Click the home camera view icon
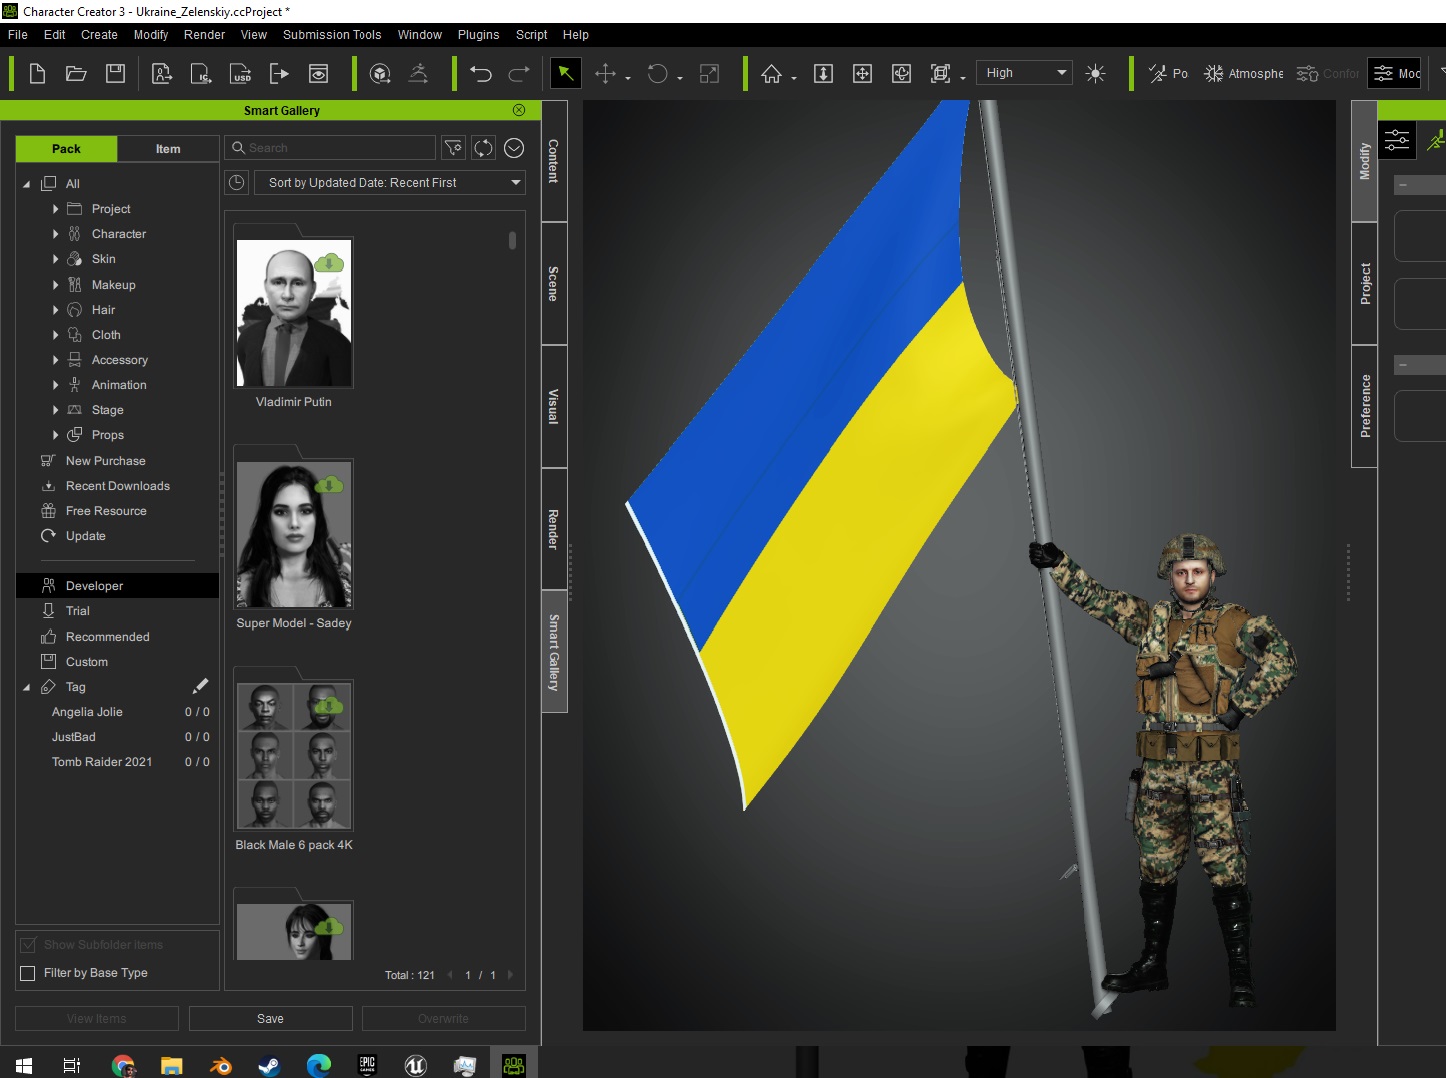1446x1078 pixels. coord(771,73)
